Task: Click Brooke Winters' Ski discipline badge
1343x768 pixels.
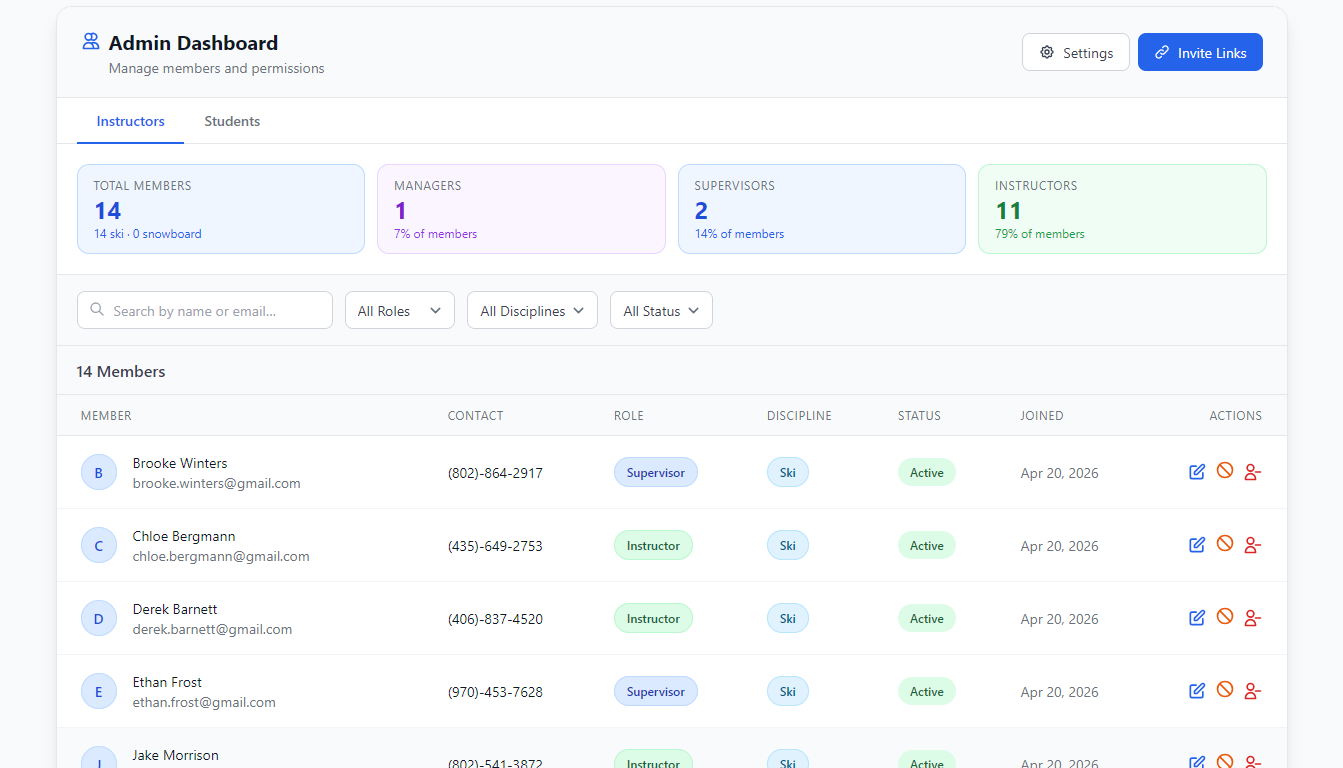Action: [x=788, y=472]
